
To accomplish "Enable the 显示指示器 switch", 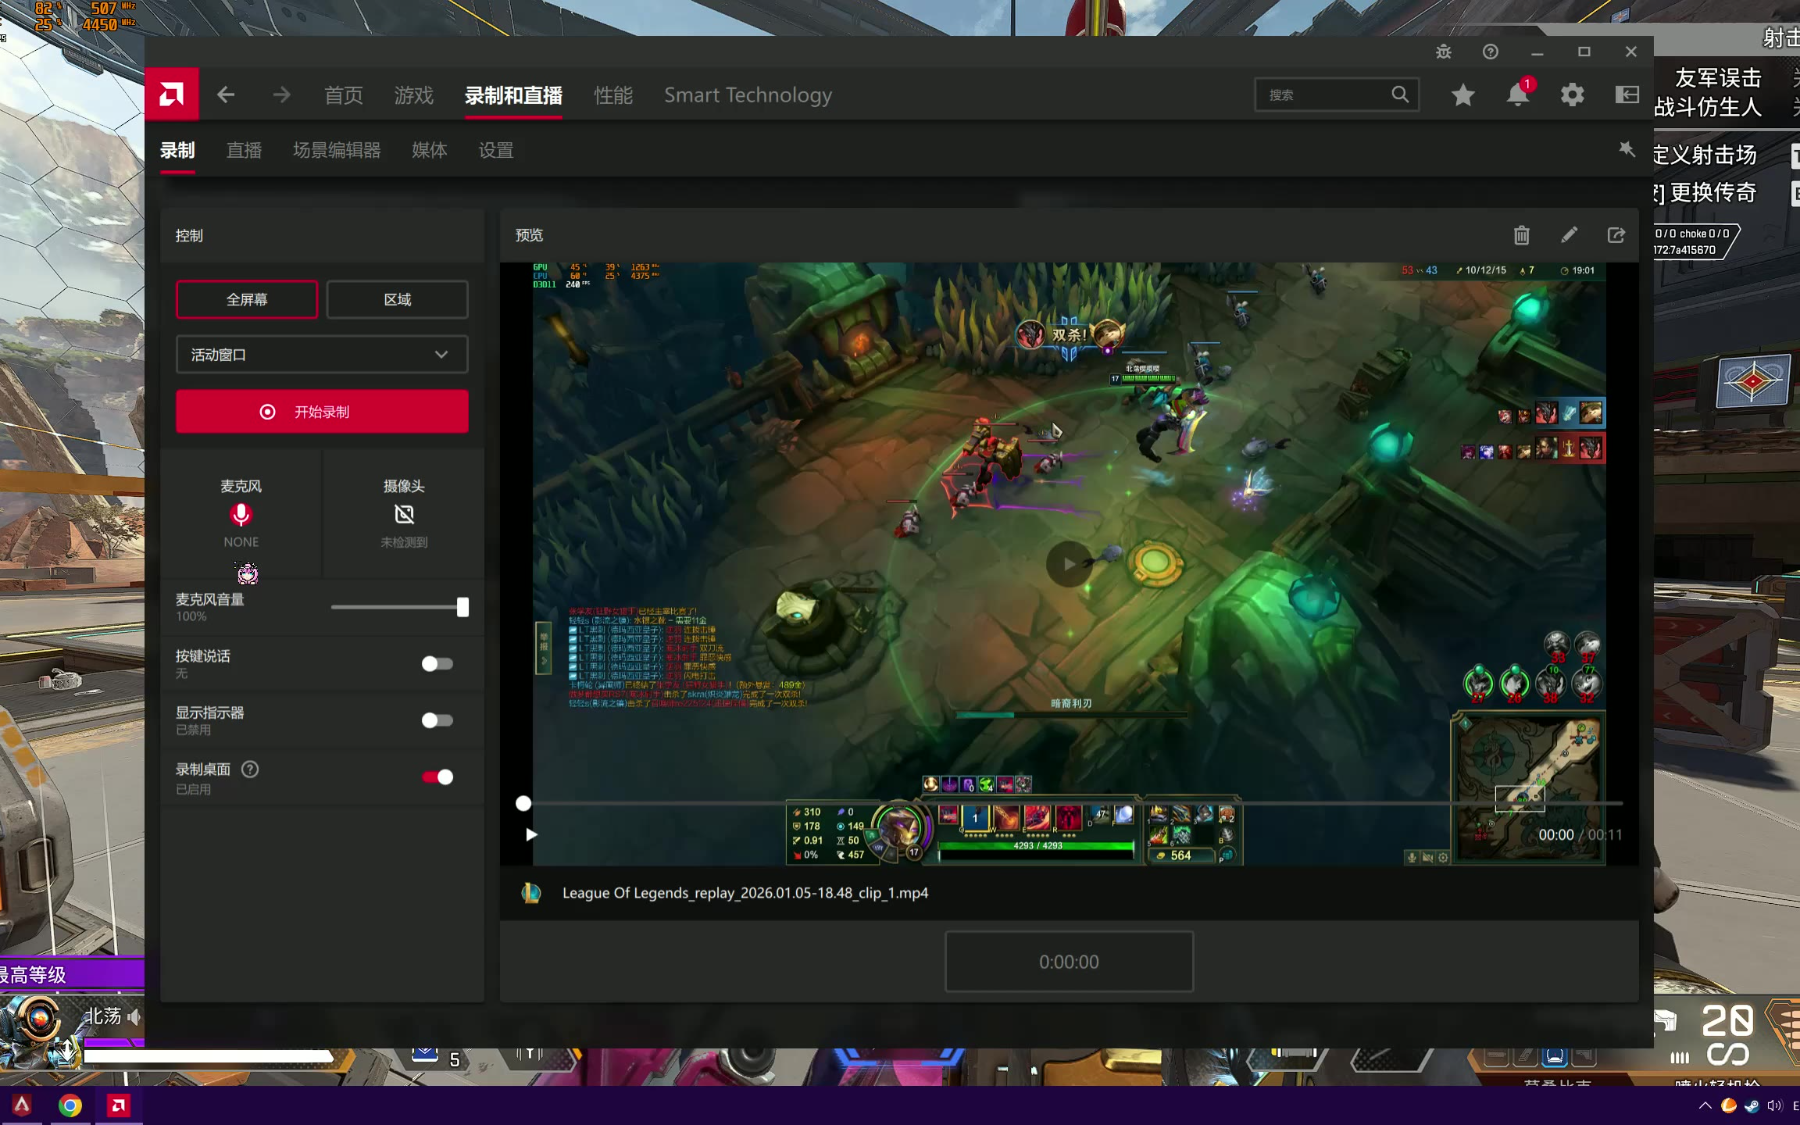I will (437, 721).
